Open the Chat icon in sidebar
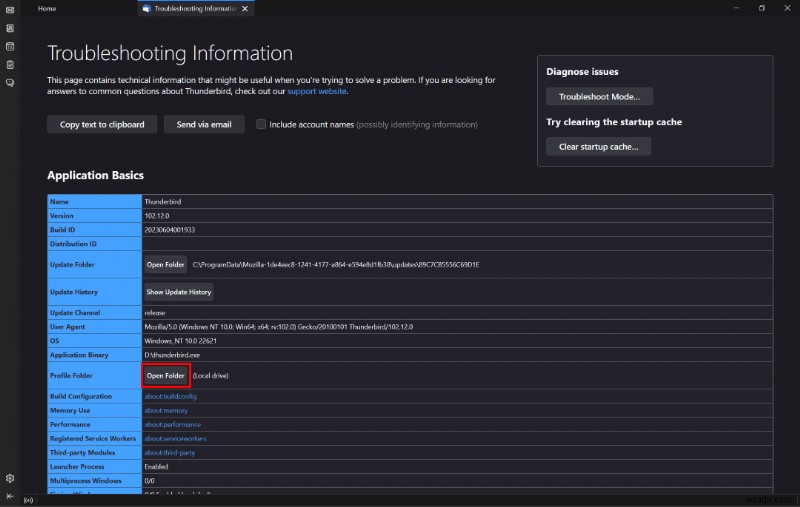Viewport: 800px width, 507px height. (x=10, y=83)
